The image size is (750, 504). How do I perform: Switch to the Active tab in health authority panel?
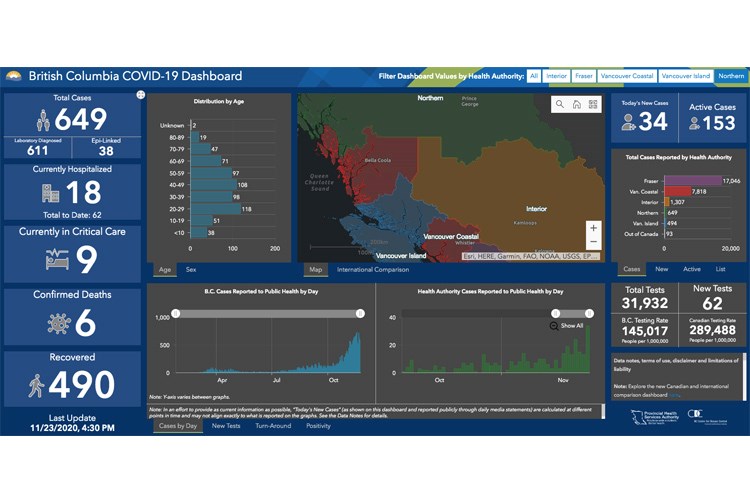click(x=692, y=269)
